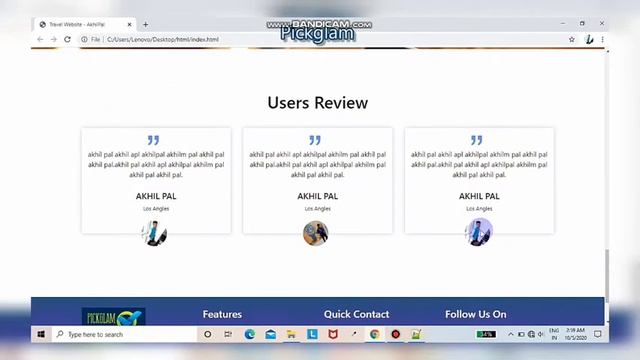Open Cortana circle on taskbar
The width and height of the screenshot is (640, 360).
click(207, 334)
